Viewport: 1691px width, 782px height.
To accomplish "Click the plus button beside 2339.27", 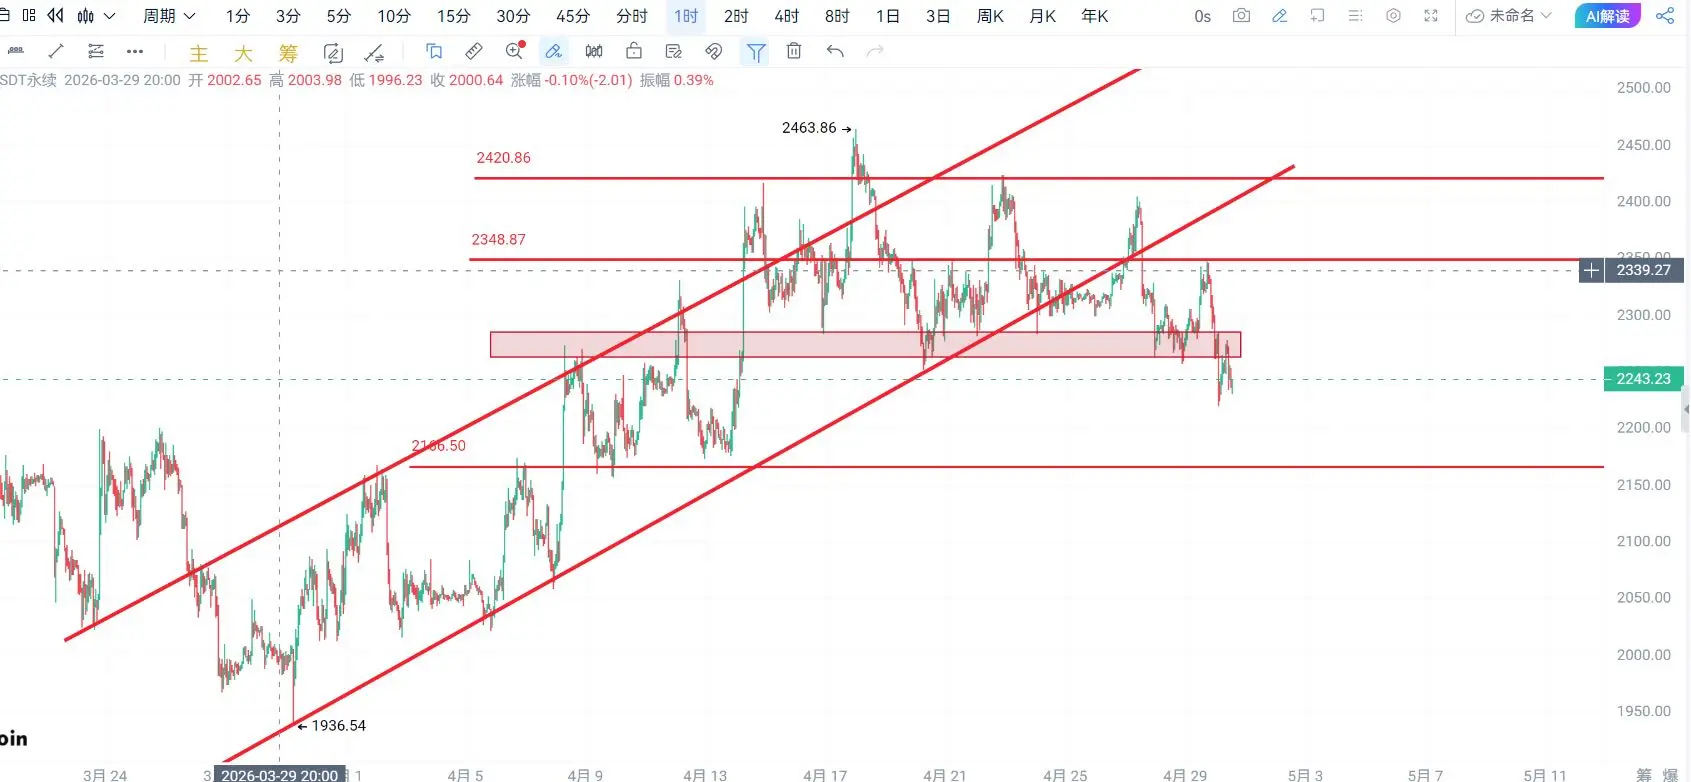I will pyautogui.click(x=1591, y=270).
